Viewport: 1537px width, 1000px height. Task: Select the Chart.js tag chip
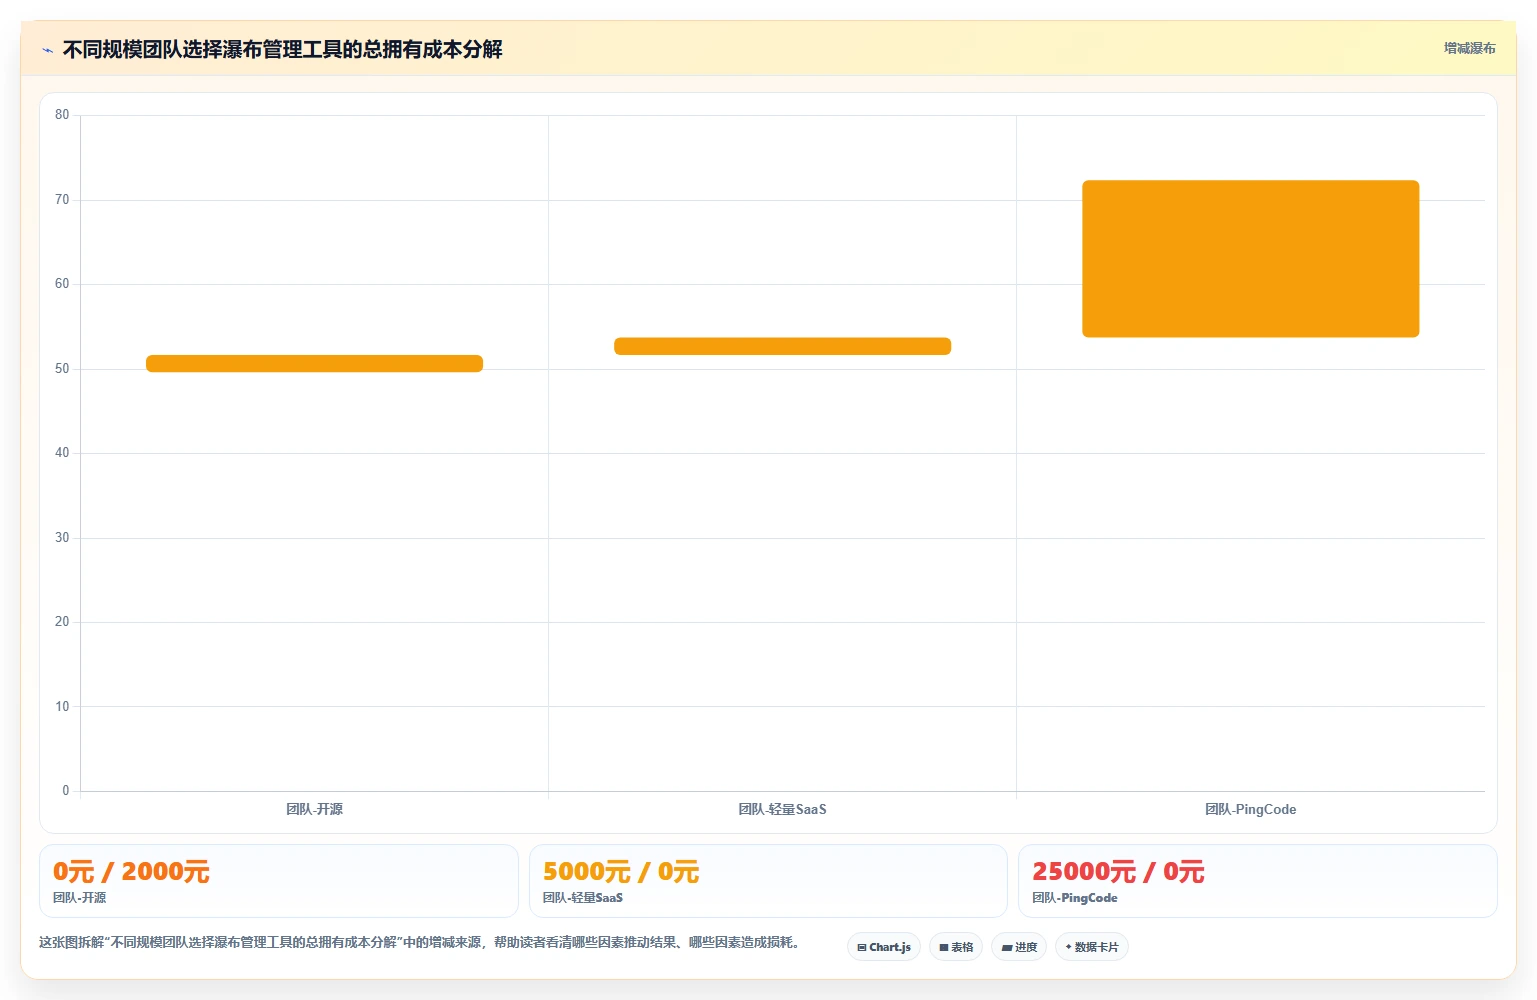[x=884, y=947]
